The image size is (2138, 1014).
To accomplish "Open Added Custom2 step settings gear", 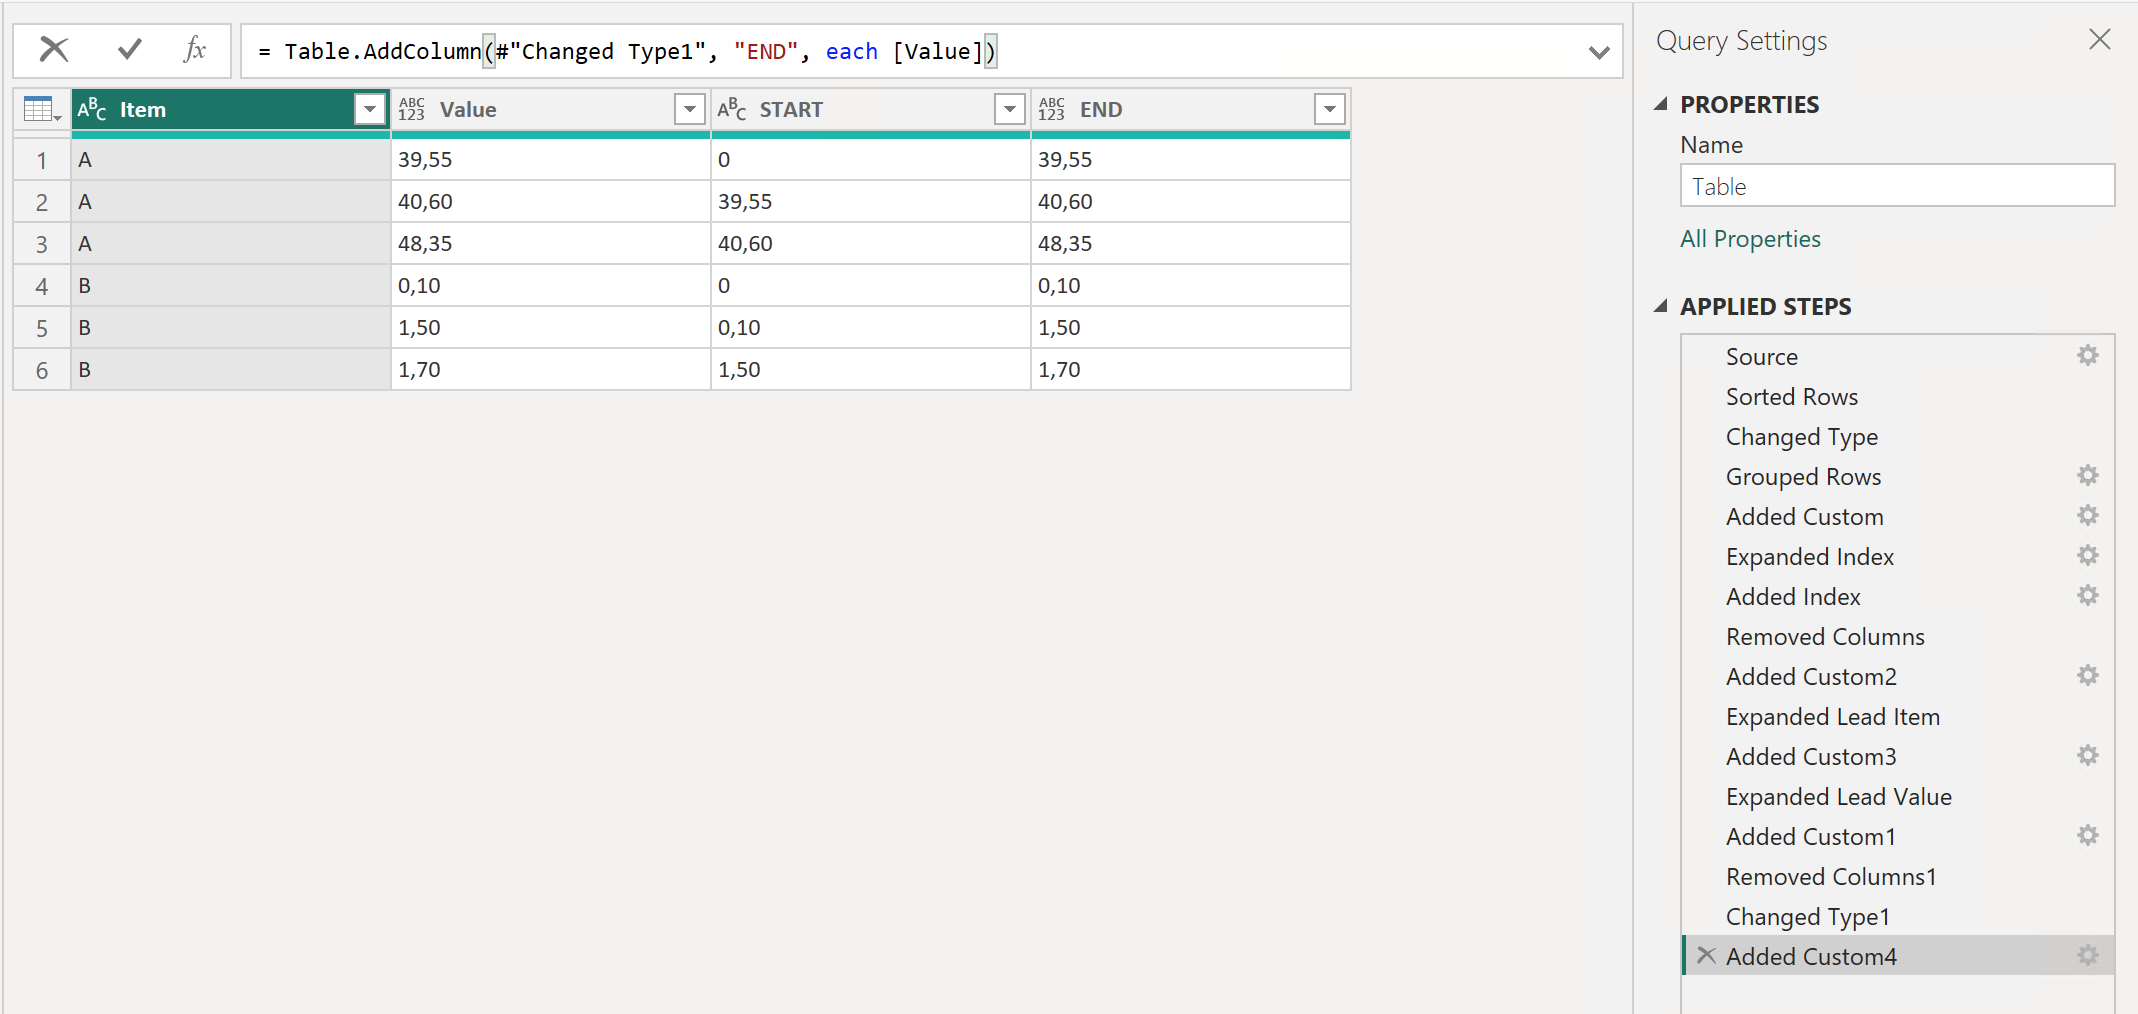I will point(2088,675).
